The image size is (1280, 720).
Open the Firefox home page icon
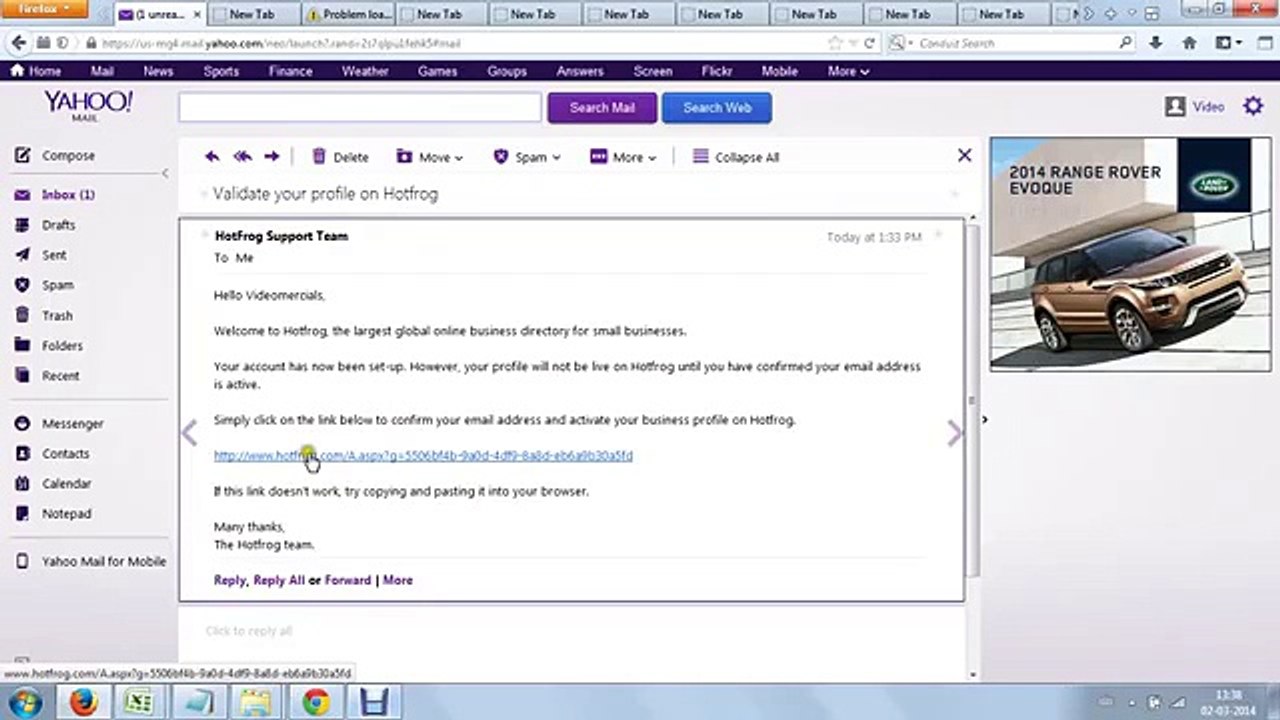click(x=1189, y=43)
